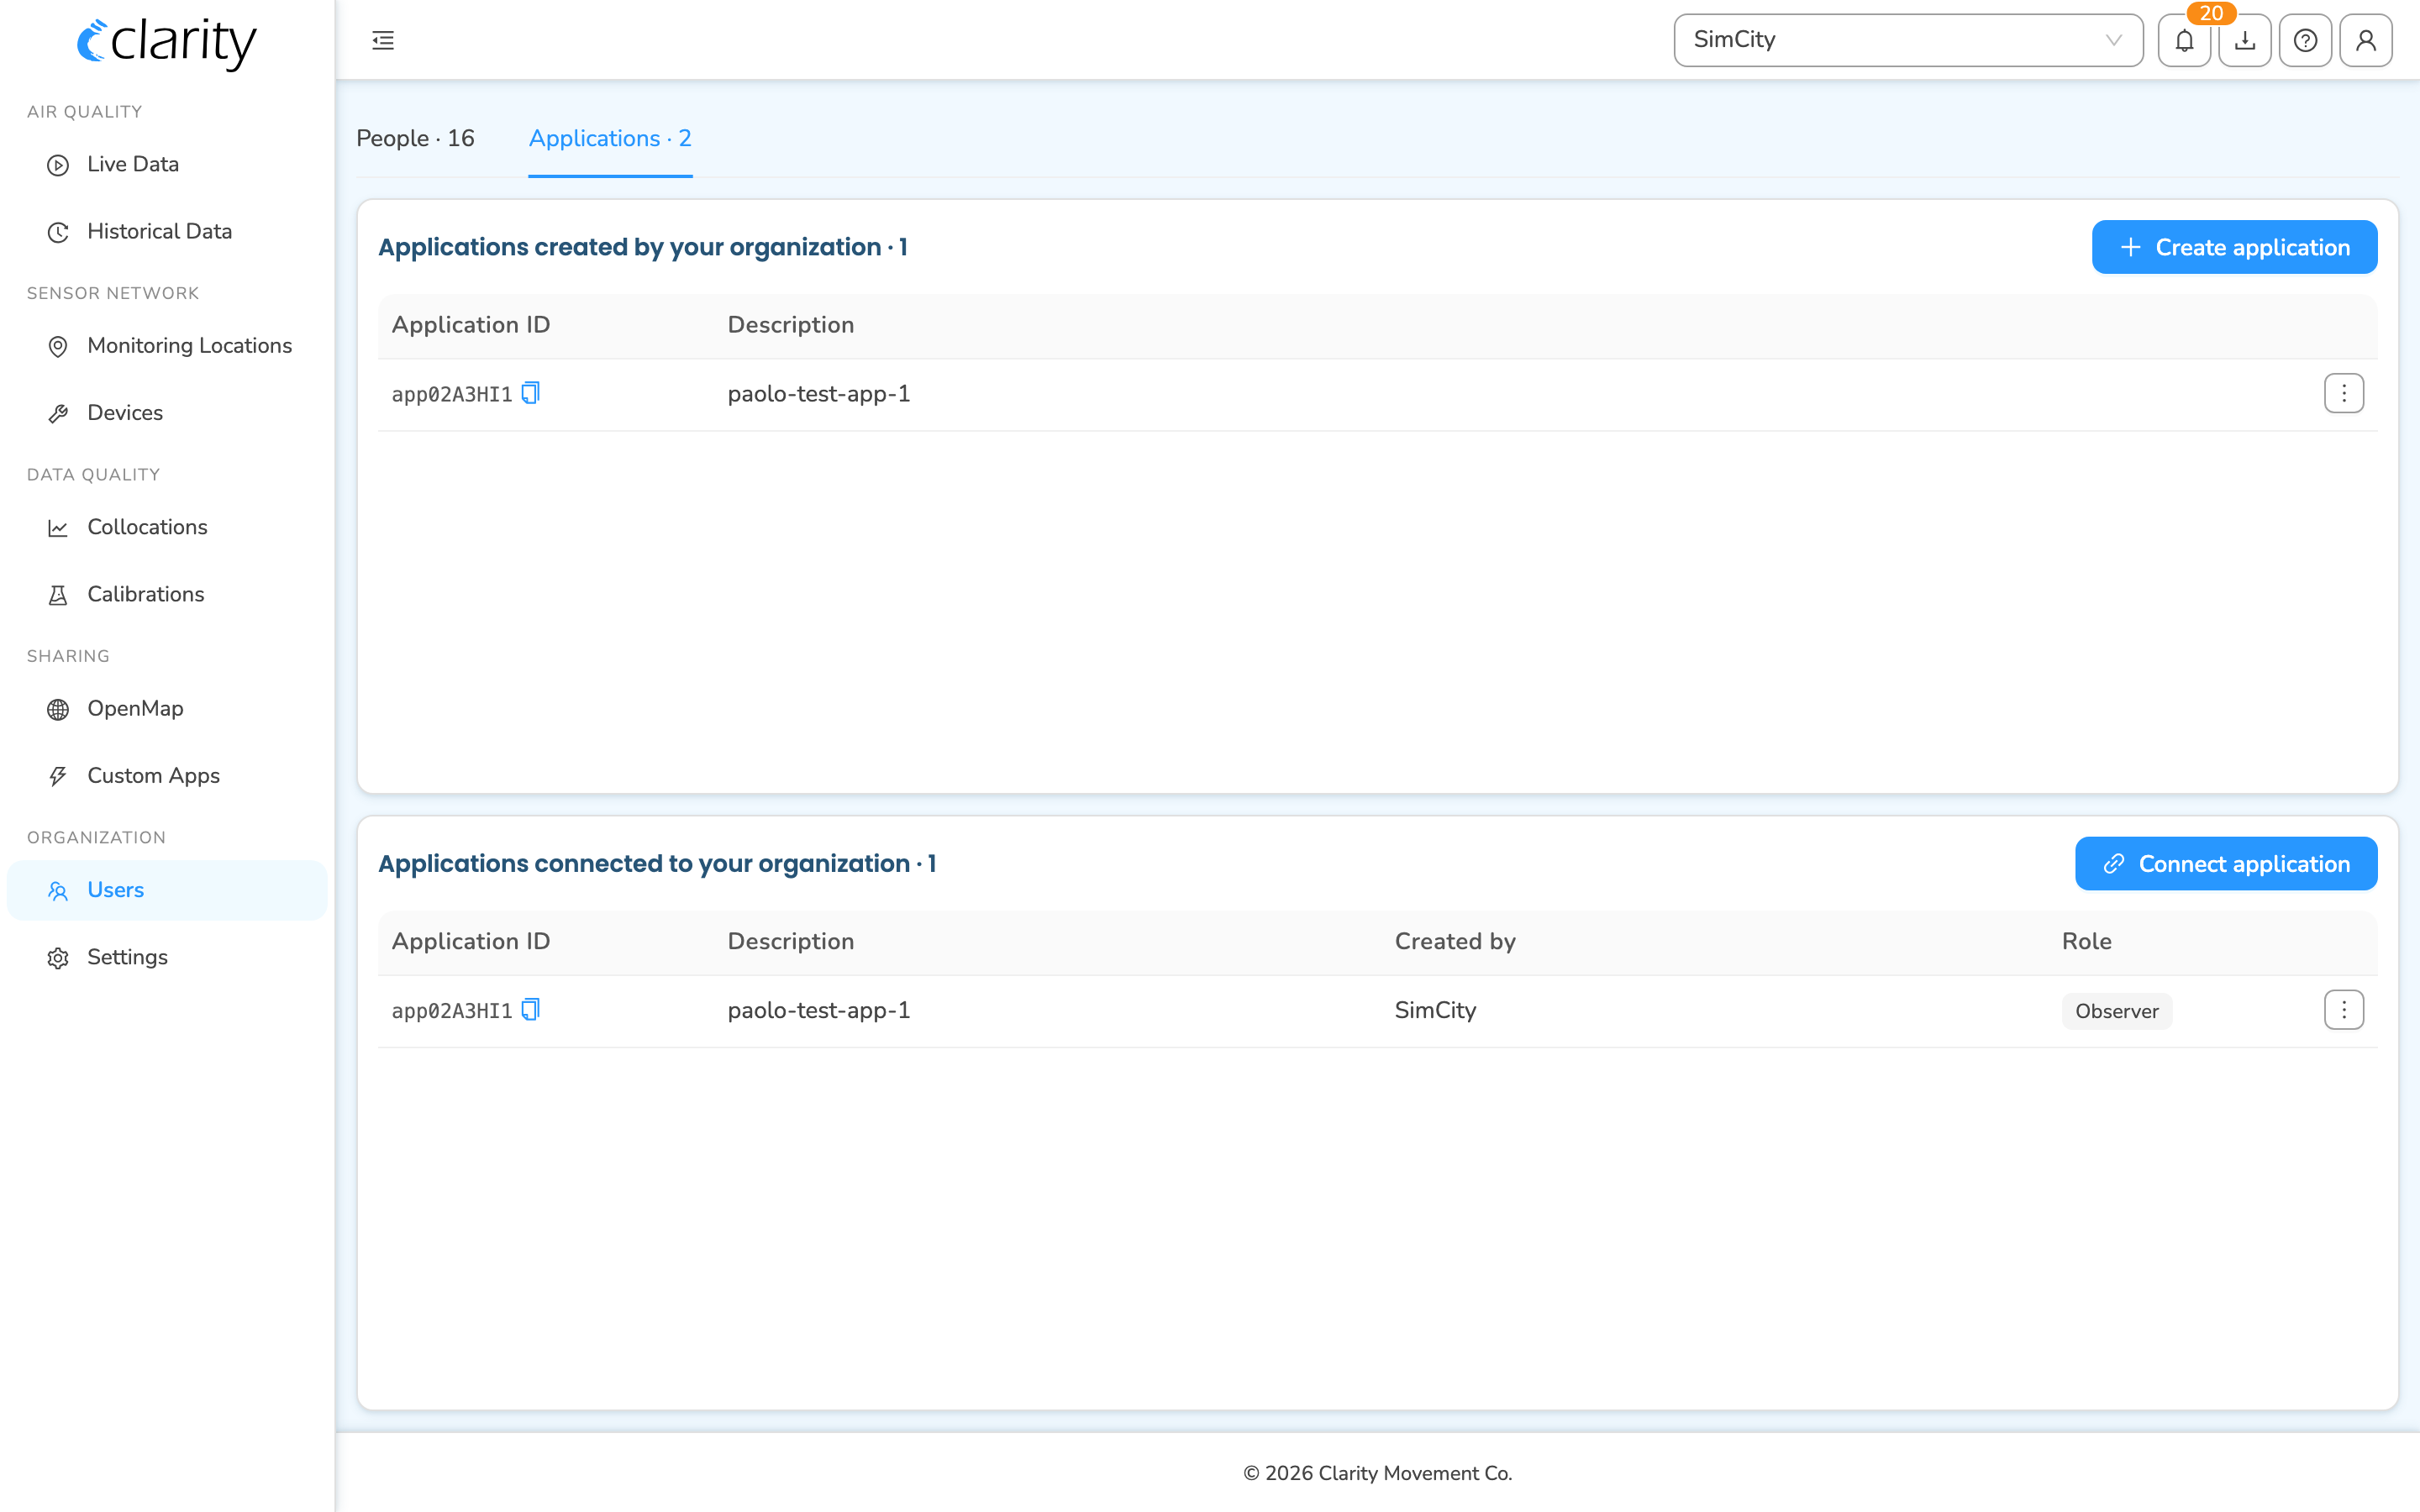Click app02A3HI1 in created applications table
Image resolution: width=2420 pixels, height=1512 pixels.
tap(452, 394)
